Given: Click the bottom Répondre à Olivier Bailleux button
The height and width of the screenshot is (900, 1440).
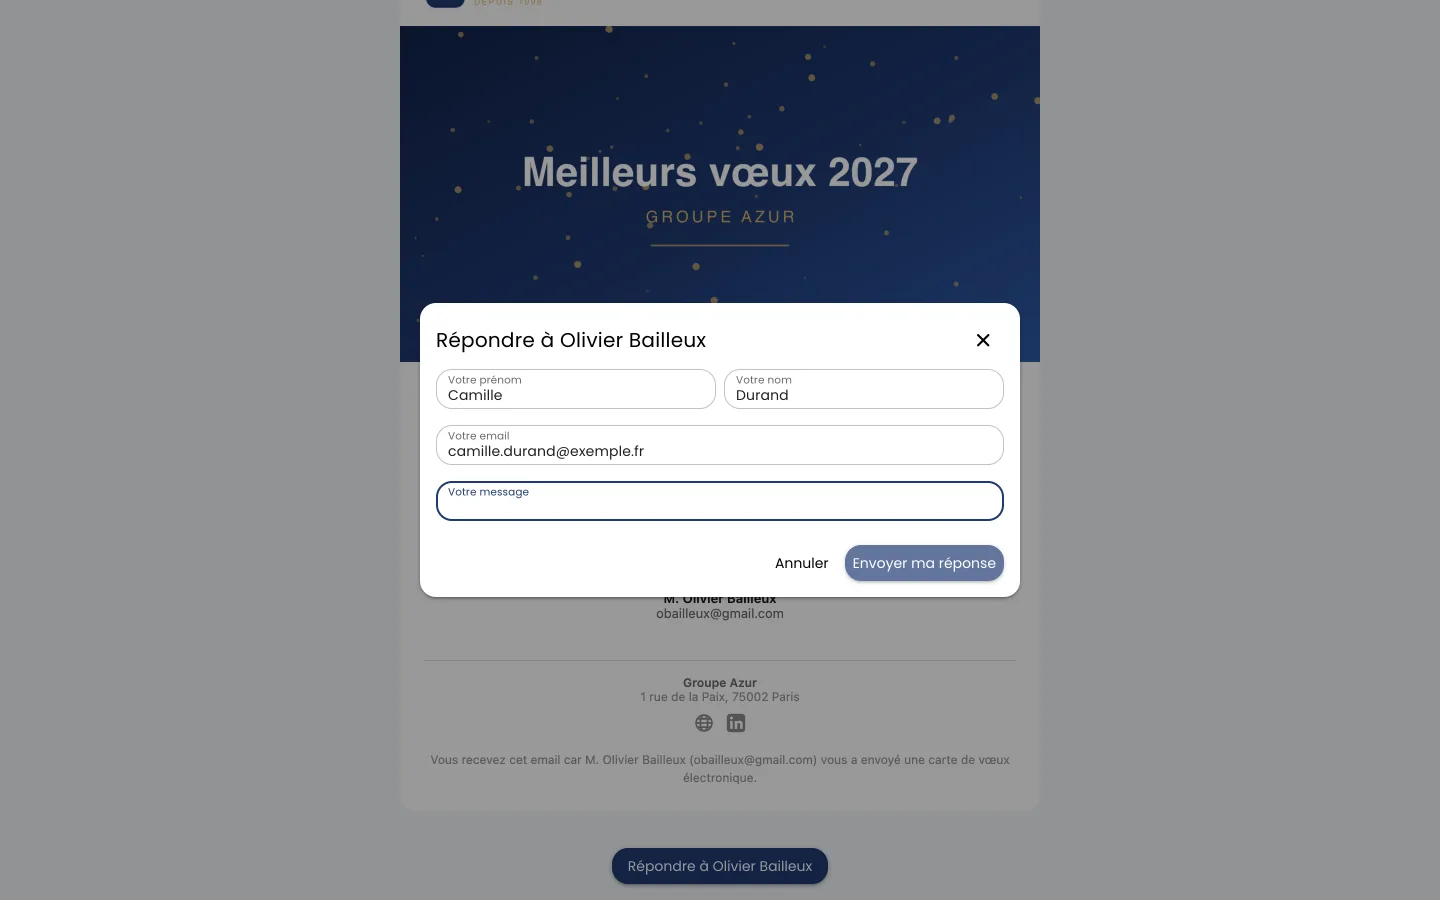Looking at the screenshot, I should pos(720,866).
